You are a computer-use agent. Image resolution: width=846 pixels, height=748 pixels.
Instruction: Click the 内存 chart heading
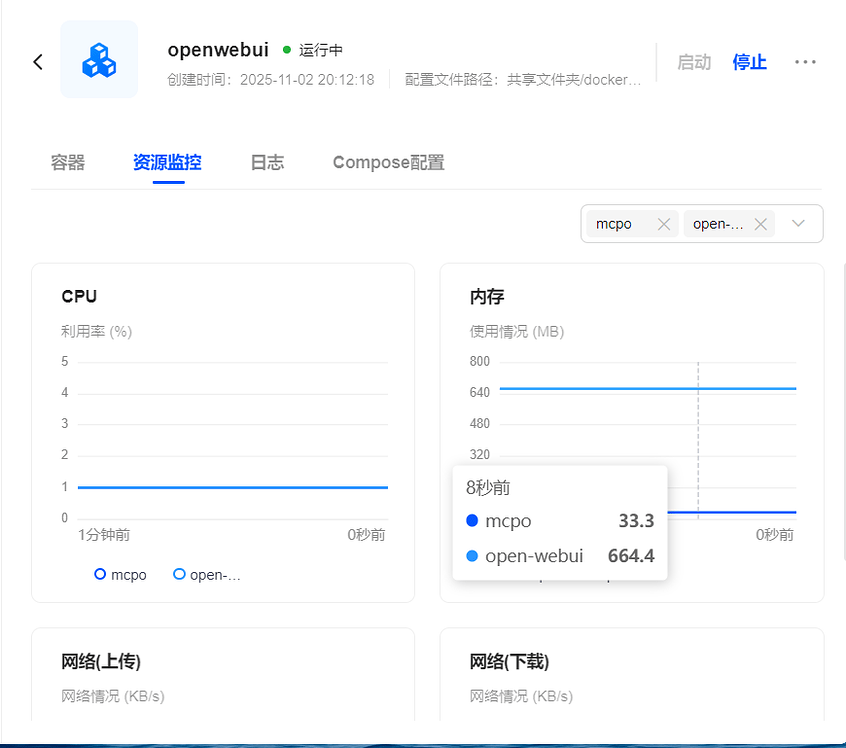point(487,296)
